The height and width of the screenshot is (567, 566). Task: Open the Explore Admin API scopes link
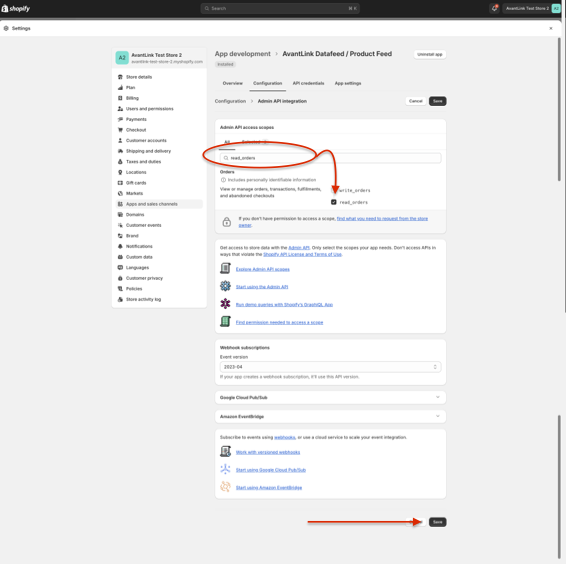click(263, 269)
